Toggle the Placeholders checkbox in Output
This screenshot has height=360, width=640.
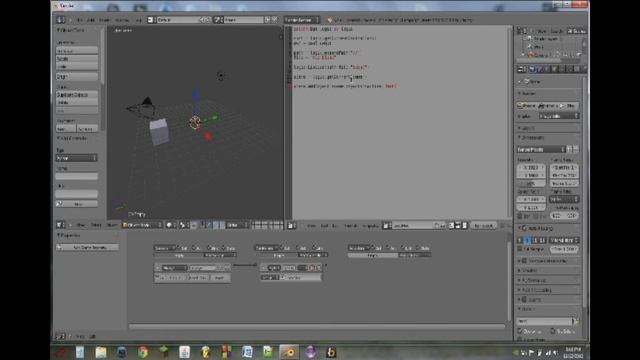(553, 331)
